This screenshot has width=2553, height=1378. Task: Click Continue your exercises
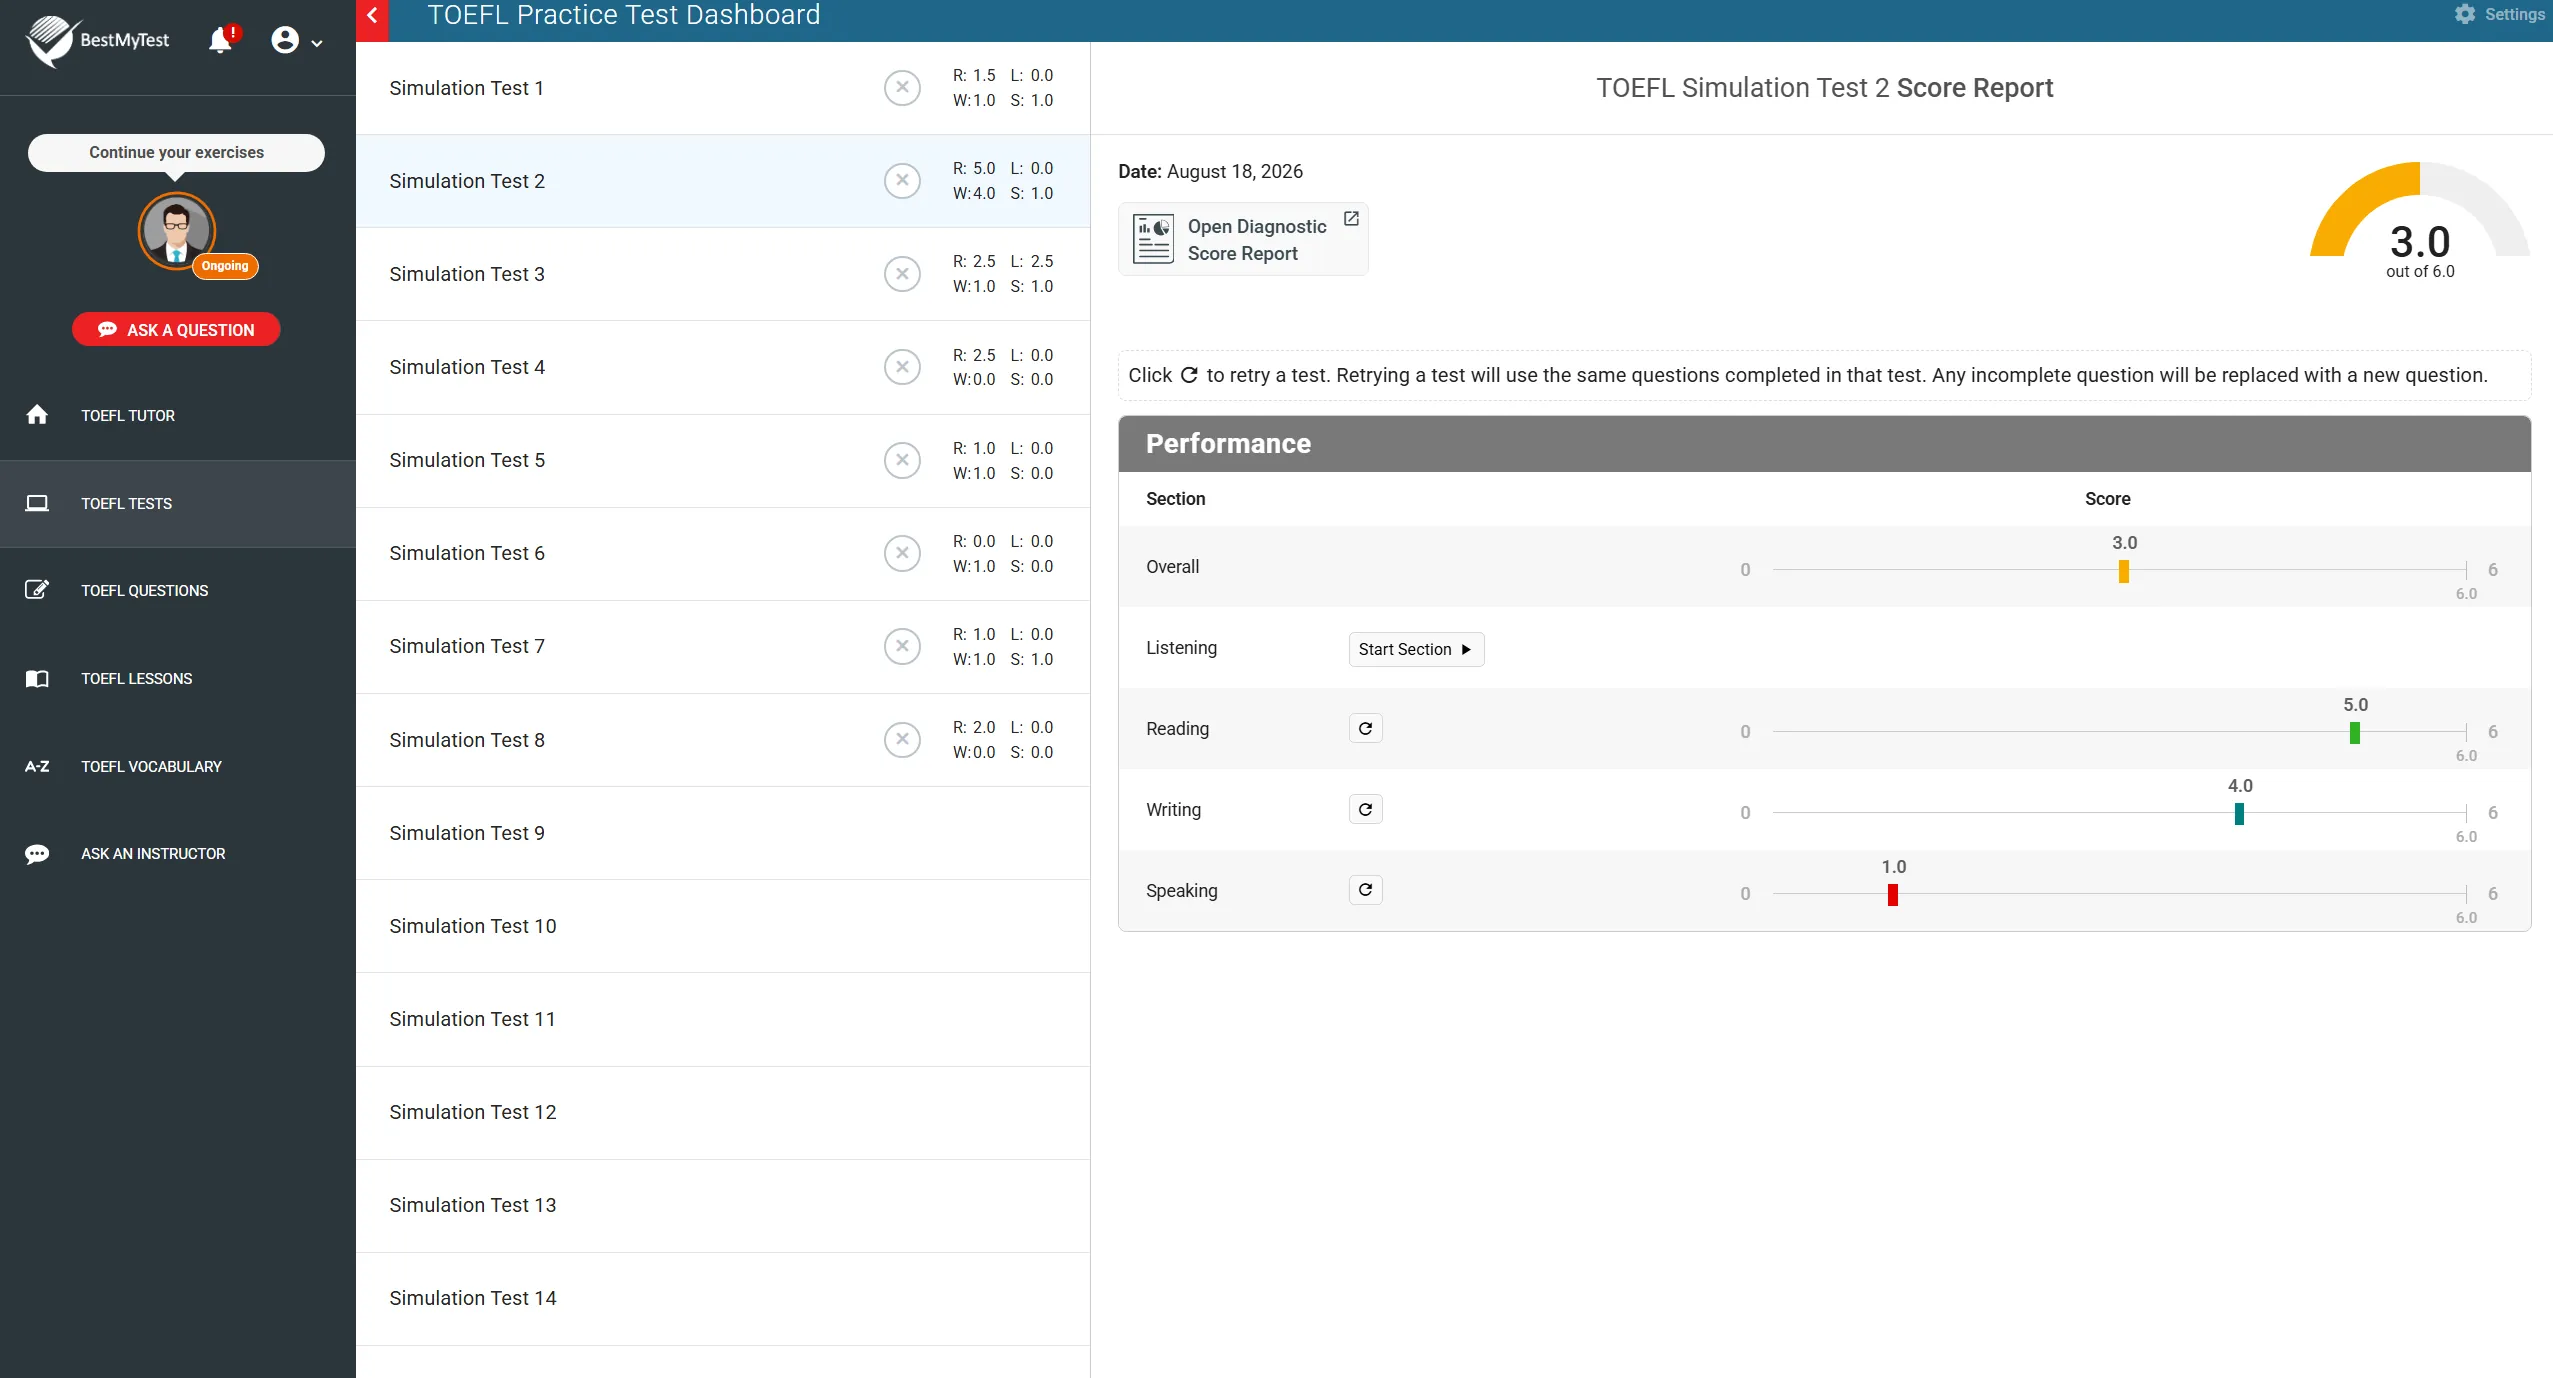[176, 152]
